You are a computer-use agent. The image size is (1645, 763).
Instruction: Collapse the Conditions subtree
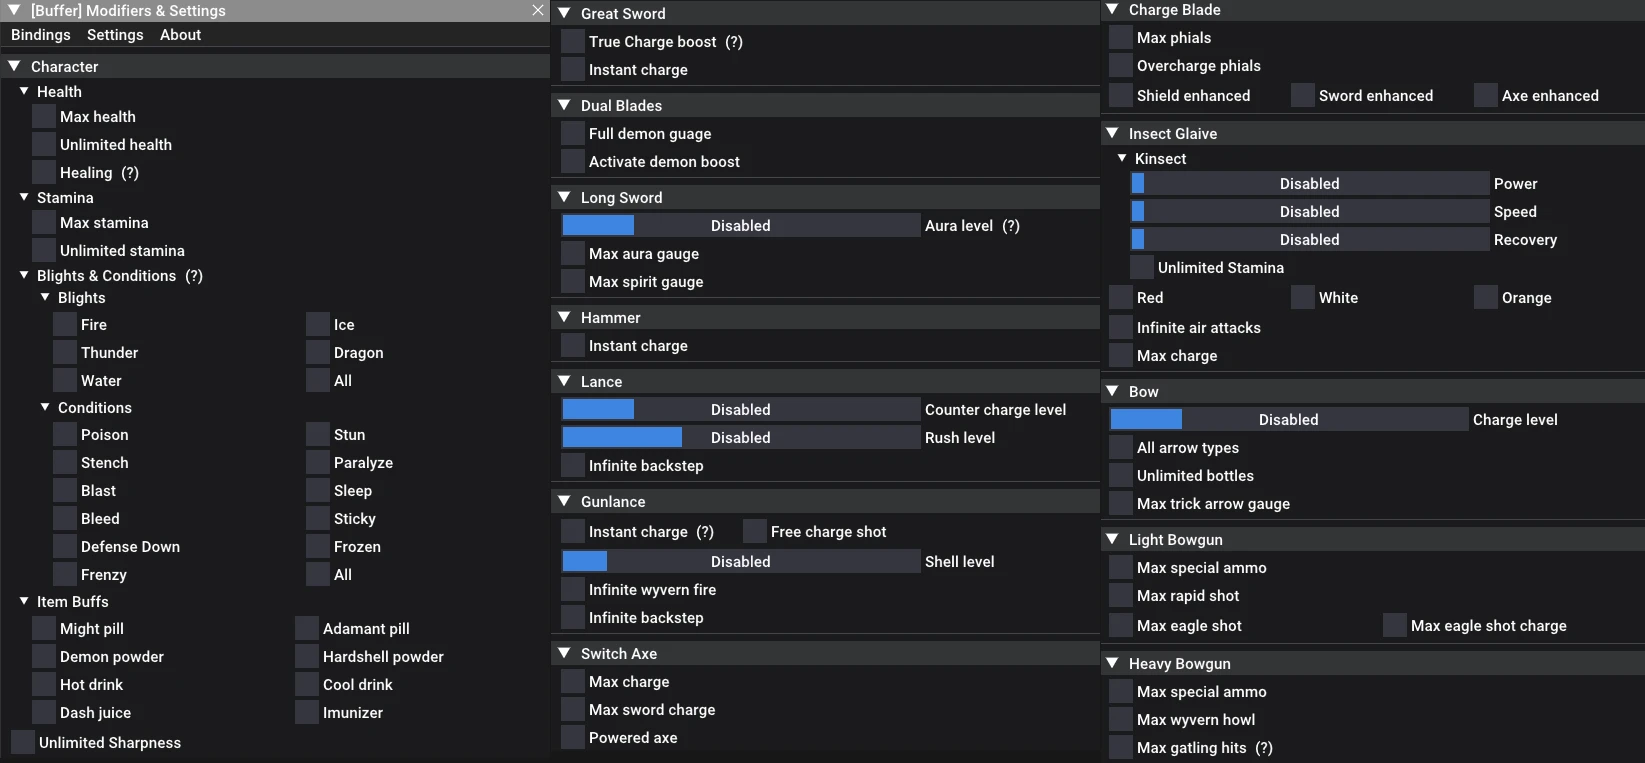pos(45,407)
